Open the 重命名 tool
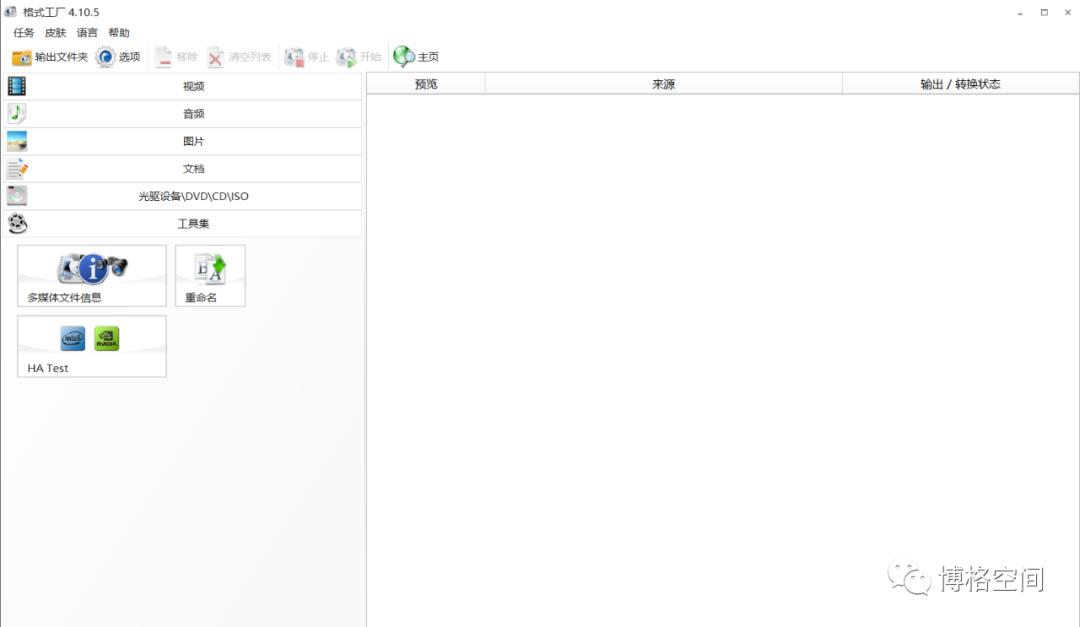Screen dimensions: 1080x627 click(x=210, y=276)
